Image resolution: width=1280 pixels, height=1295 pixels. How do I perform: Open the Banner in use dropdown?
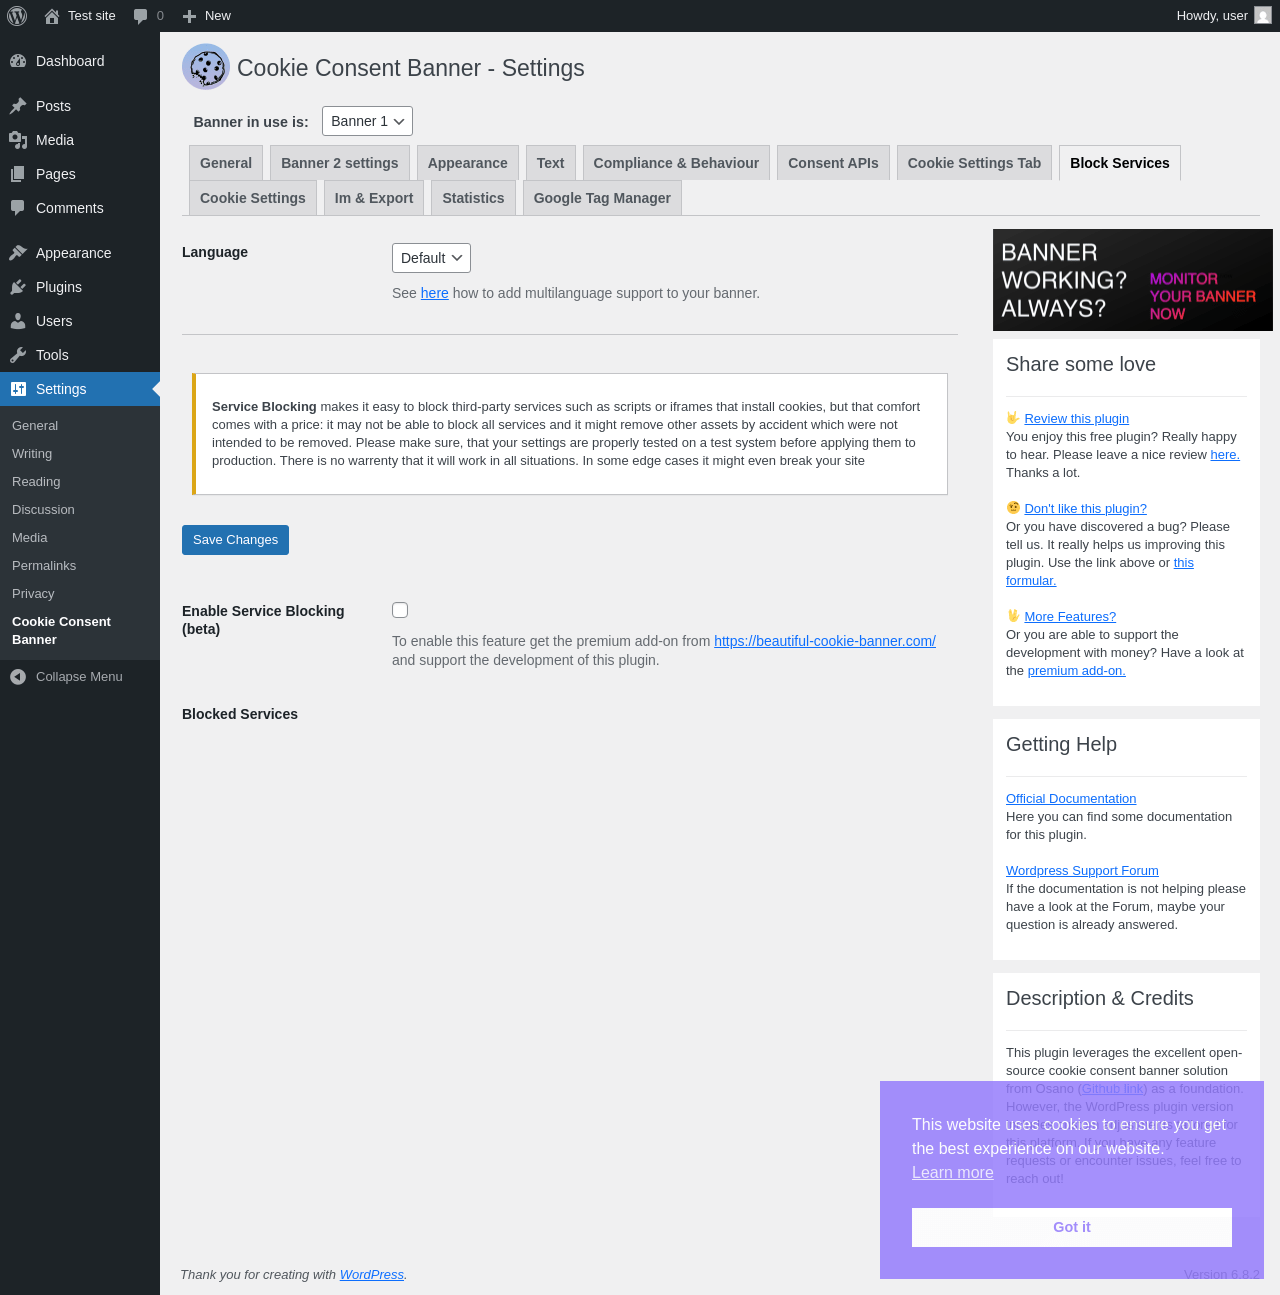click(x=367, y=121)
